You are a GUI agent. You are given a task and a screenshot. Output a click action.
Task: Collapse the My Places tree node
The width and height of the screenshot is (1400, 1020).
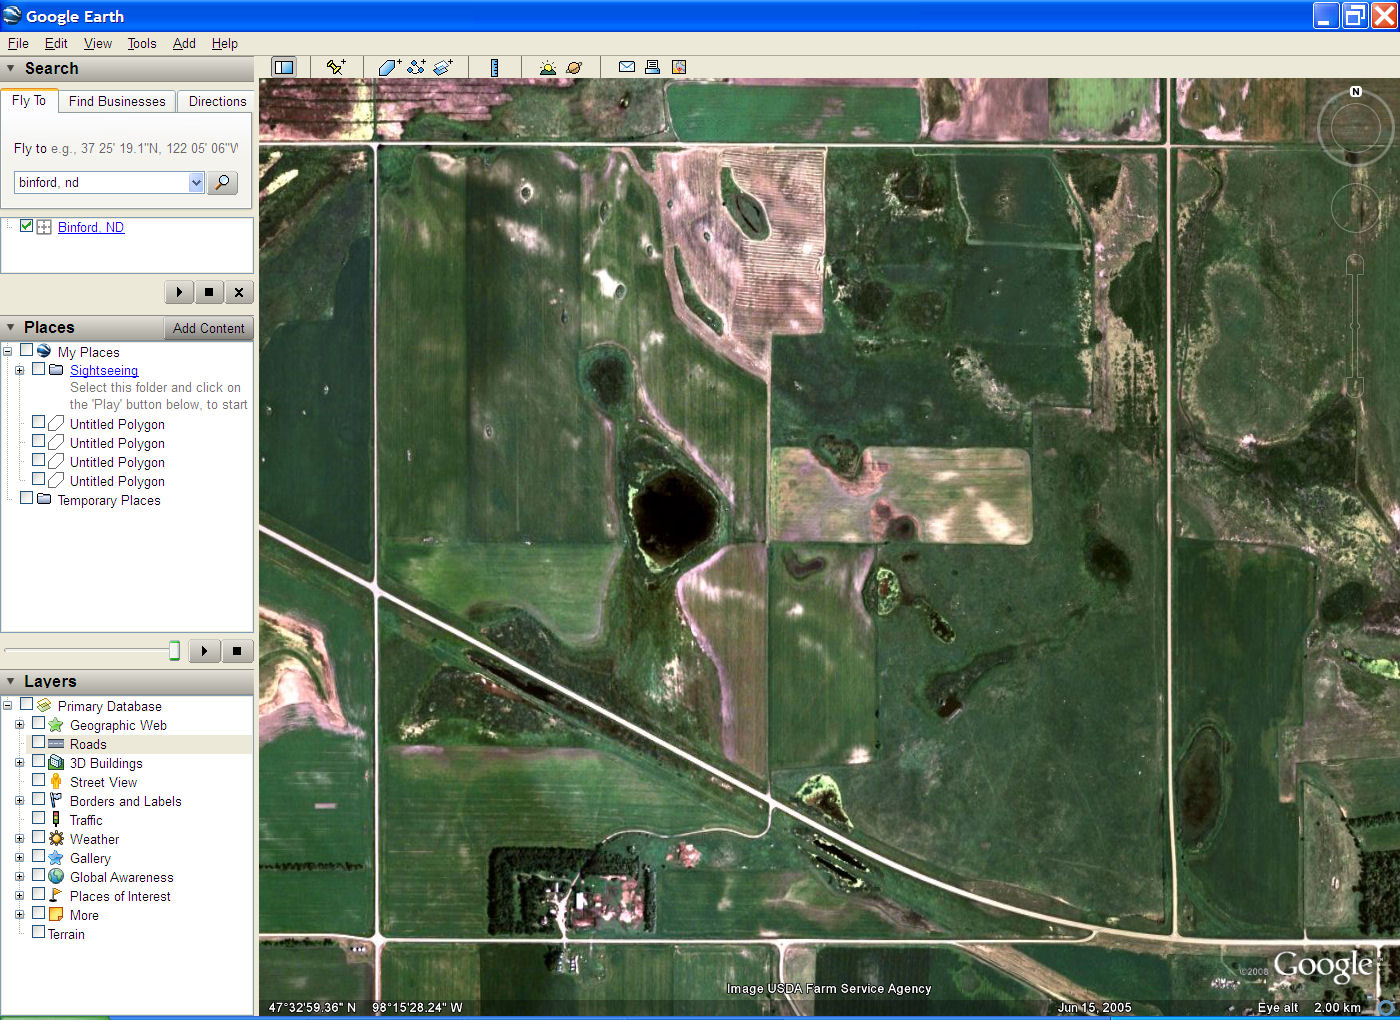[8, 351]
